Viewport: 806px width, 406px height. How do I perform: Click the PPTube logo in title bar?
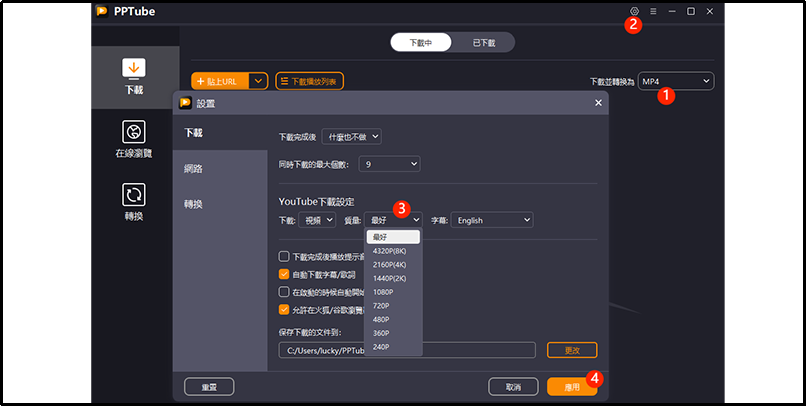(102, 11)
